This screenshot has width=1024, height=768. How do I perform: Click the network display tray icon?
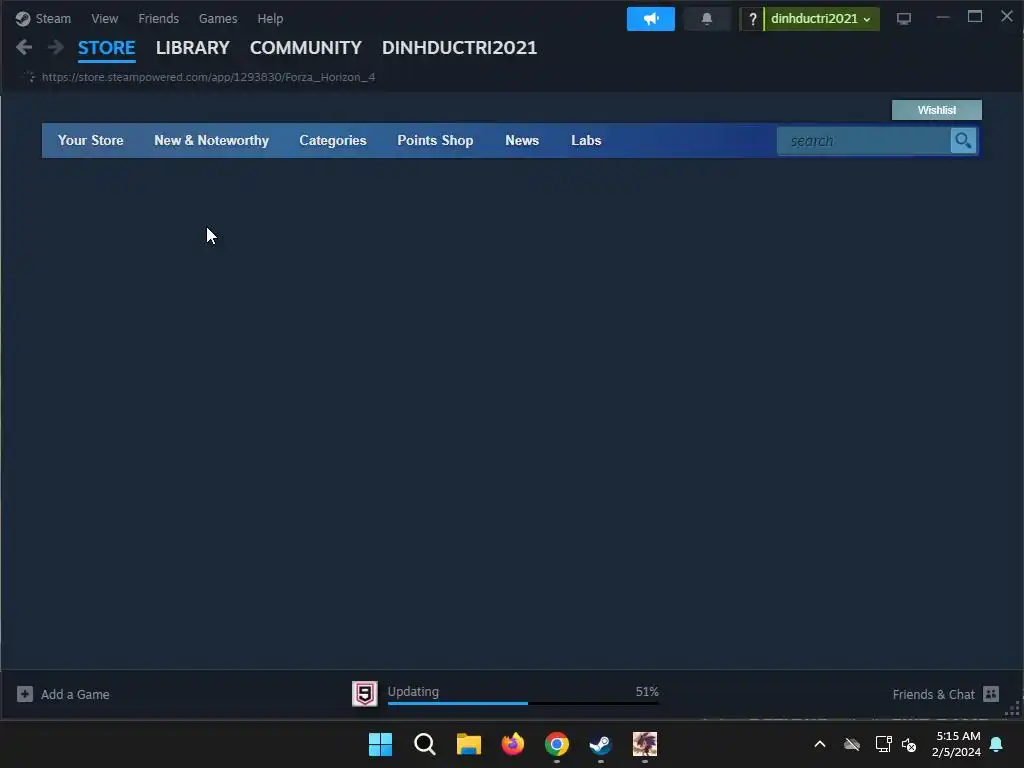pos(883,744)
